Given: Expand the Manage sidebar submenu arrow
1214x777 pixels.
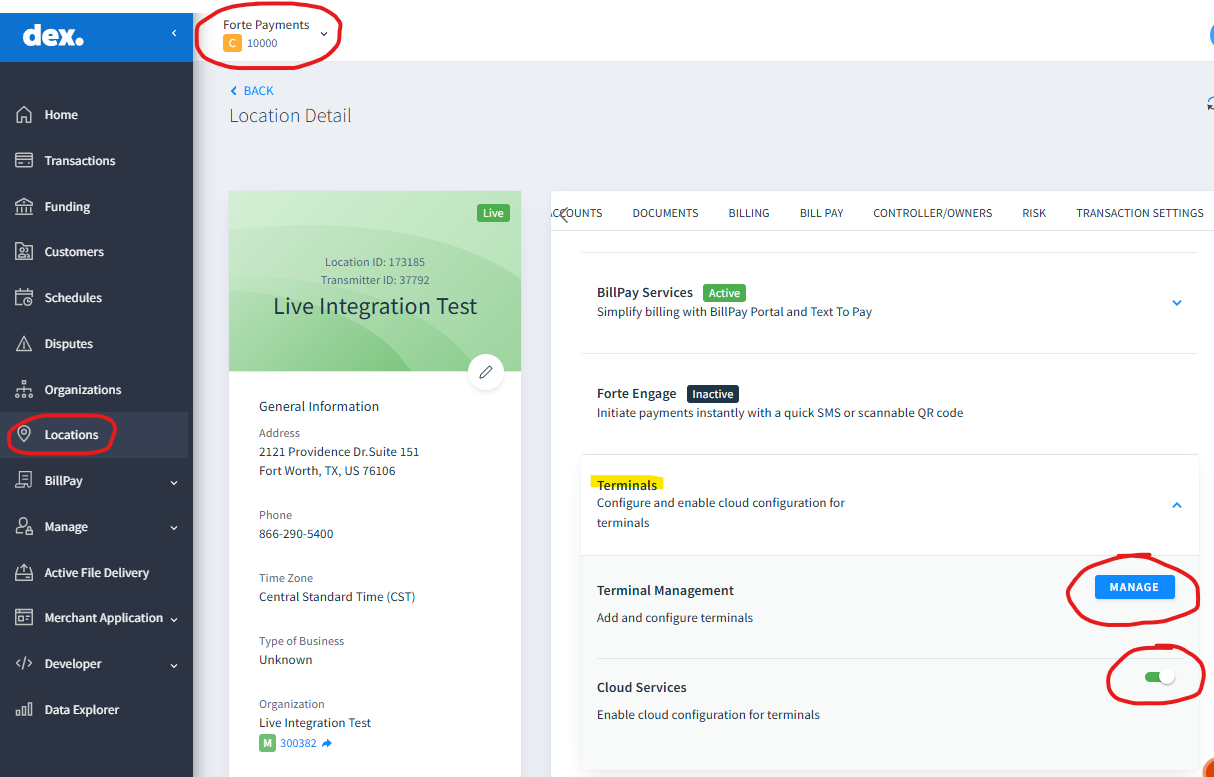Looking at the screenshot, I should tap(174, 528).
